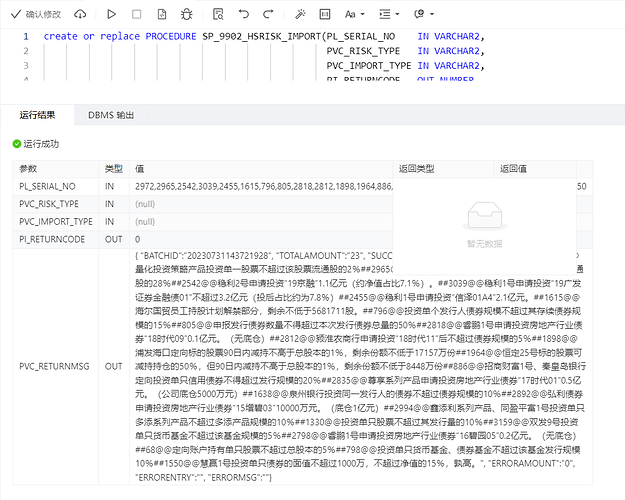
Task: Redo the last edit
Action: [268, 14]
